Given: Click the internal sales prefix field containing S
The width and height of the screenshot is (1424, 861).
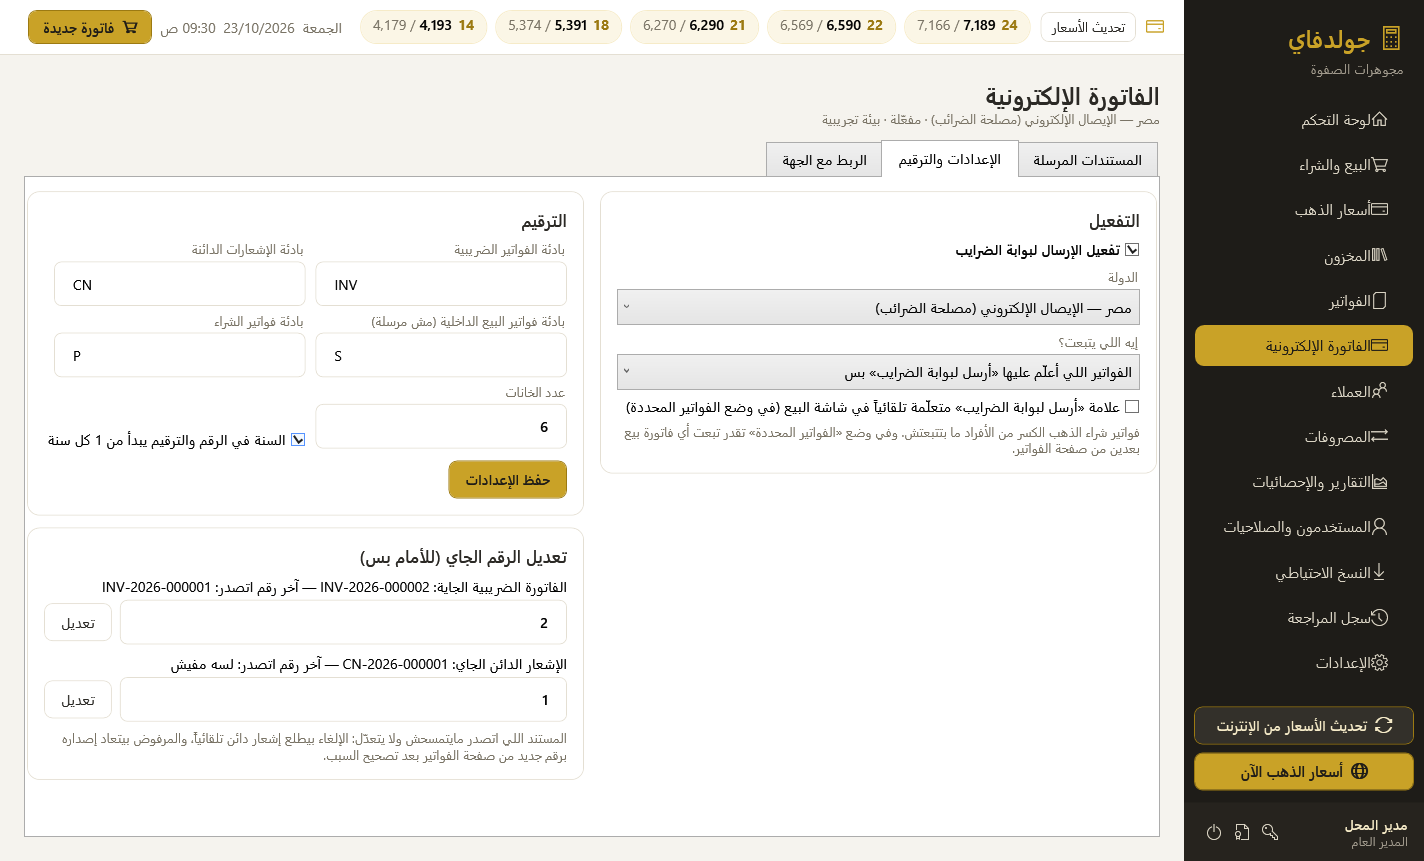Looking at the screenshot, I should 441,355.
